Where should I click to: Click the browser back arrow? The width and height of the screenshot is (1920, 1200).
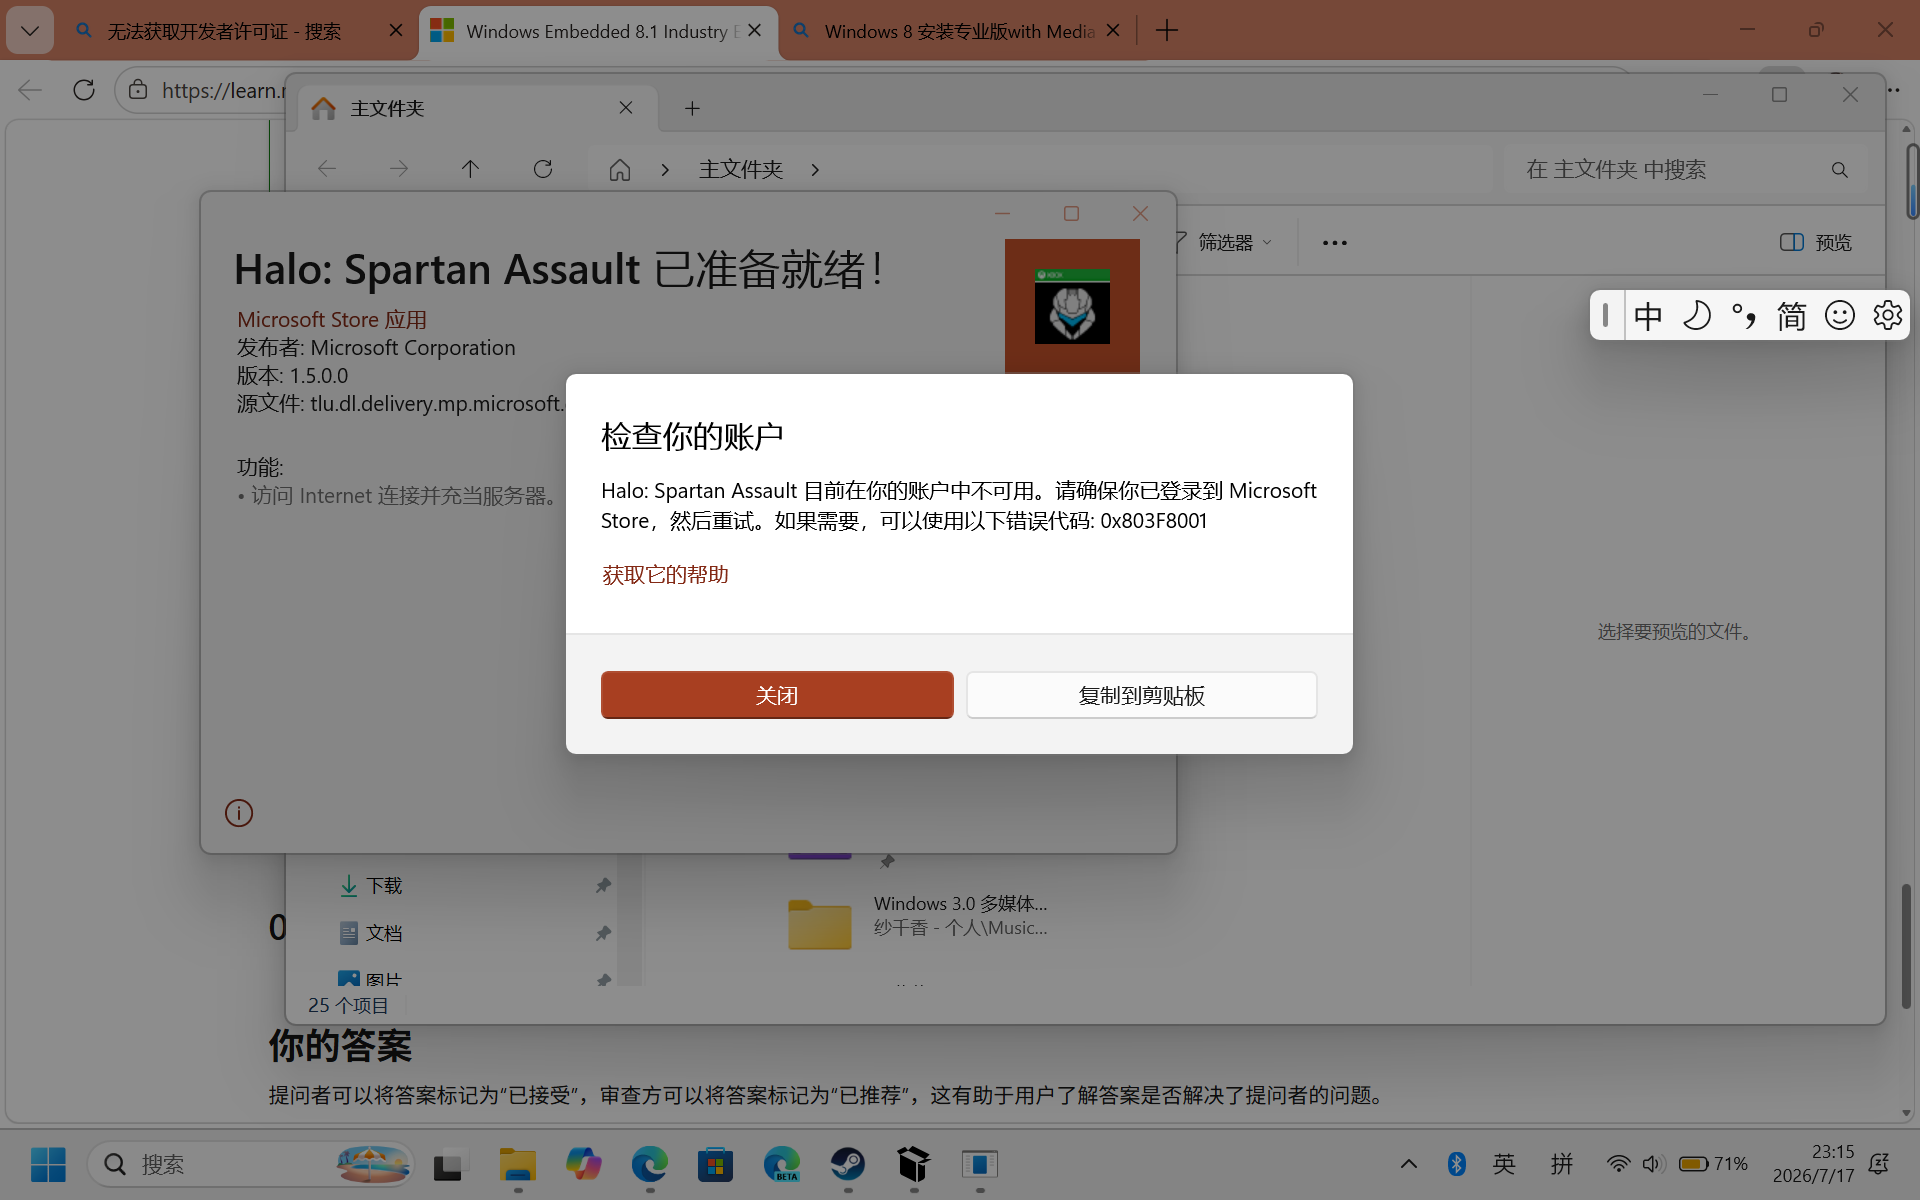coord(31,90)
